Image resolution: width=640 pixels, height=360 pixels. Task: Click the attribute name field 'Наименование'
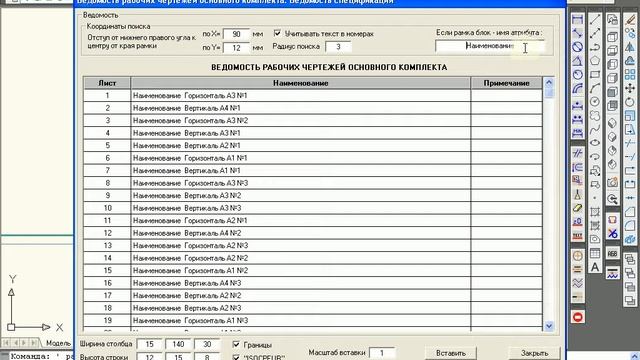[x=490, y=46]
